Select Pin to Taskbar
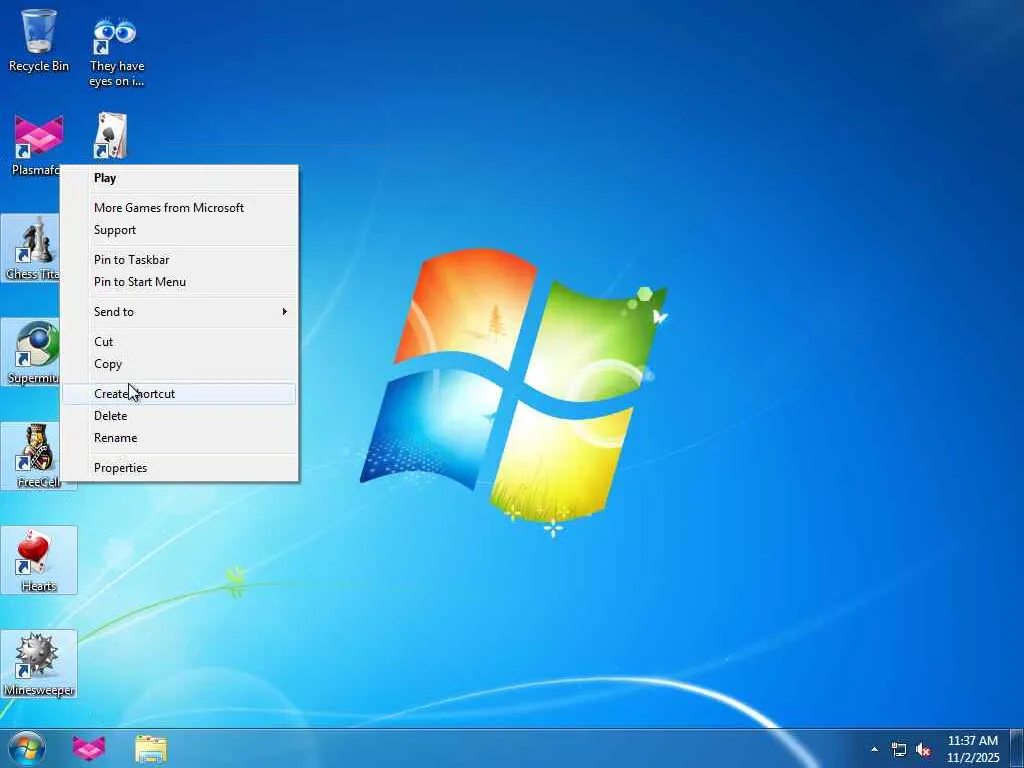Viewport: 1024px width, 768px height. tap(179, 259)
